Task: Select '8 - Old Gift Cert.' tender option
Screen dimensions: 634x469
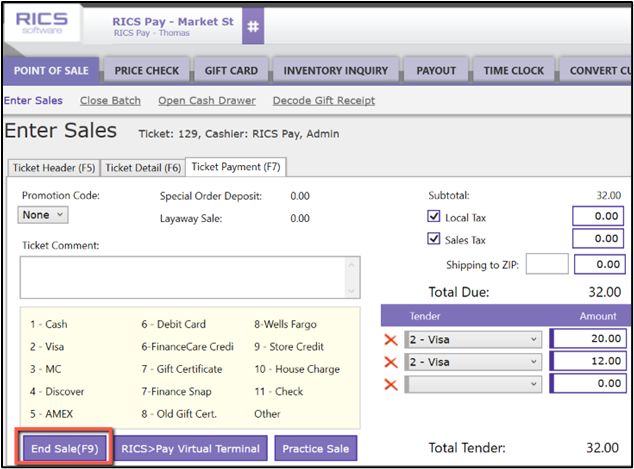Action: pyautogui.click(x=179, y=414)
